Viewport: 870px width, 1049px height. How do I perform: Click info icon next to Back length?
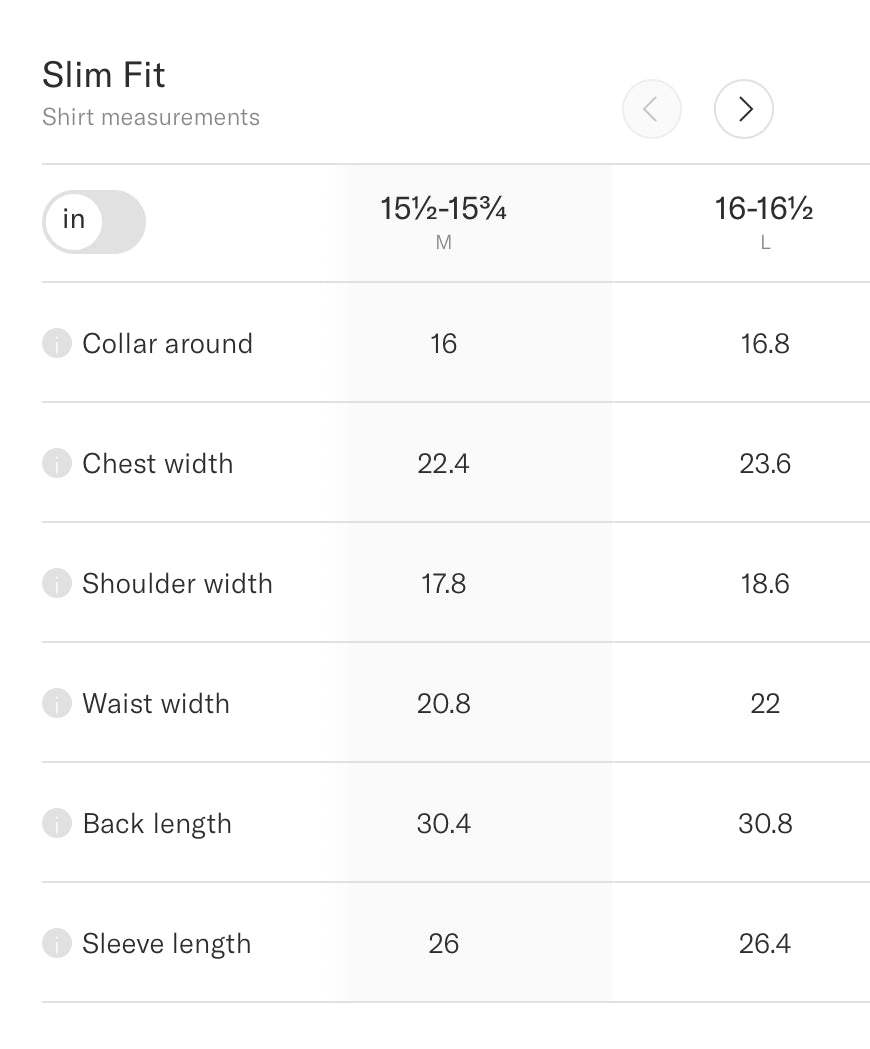57,824
